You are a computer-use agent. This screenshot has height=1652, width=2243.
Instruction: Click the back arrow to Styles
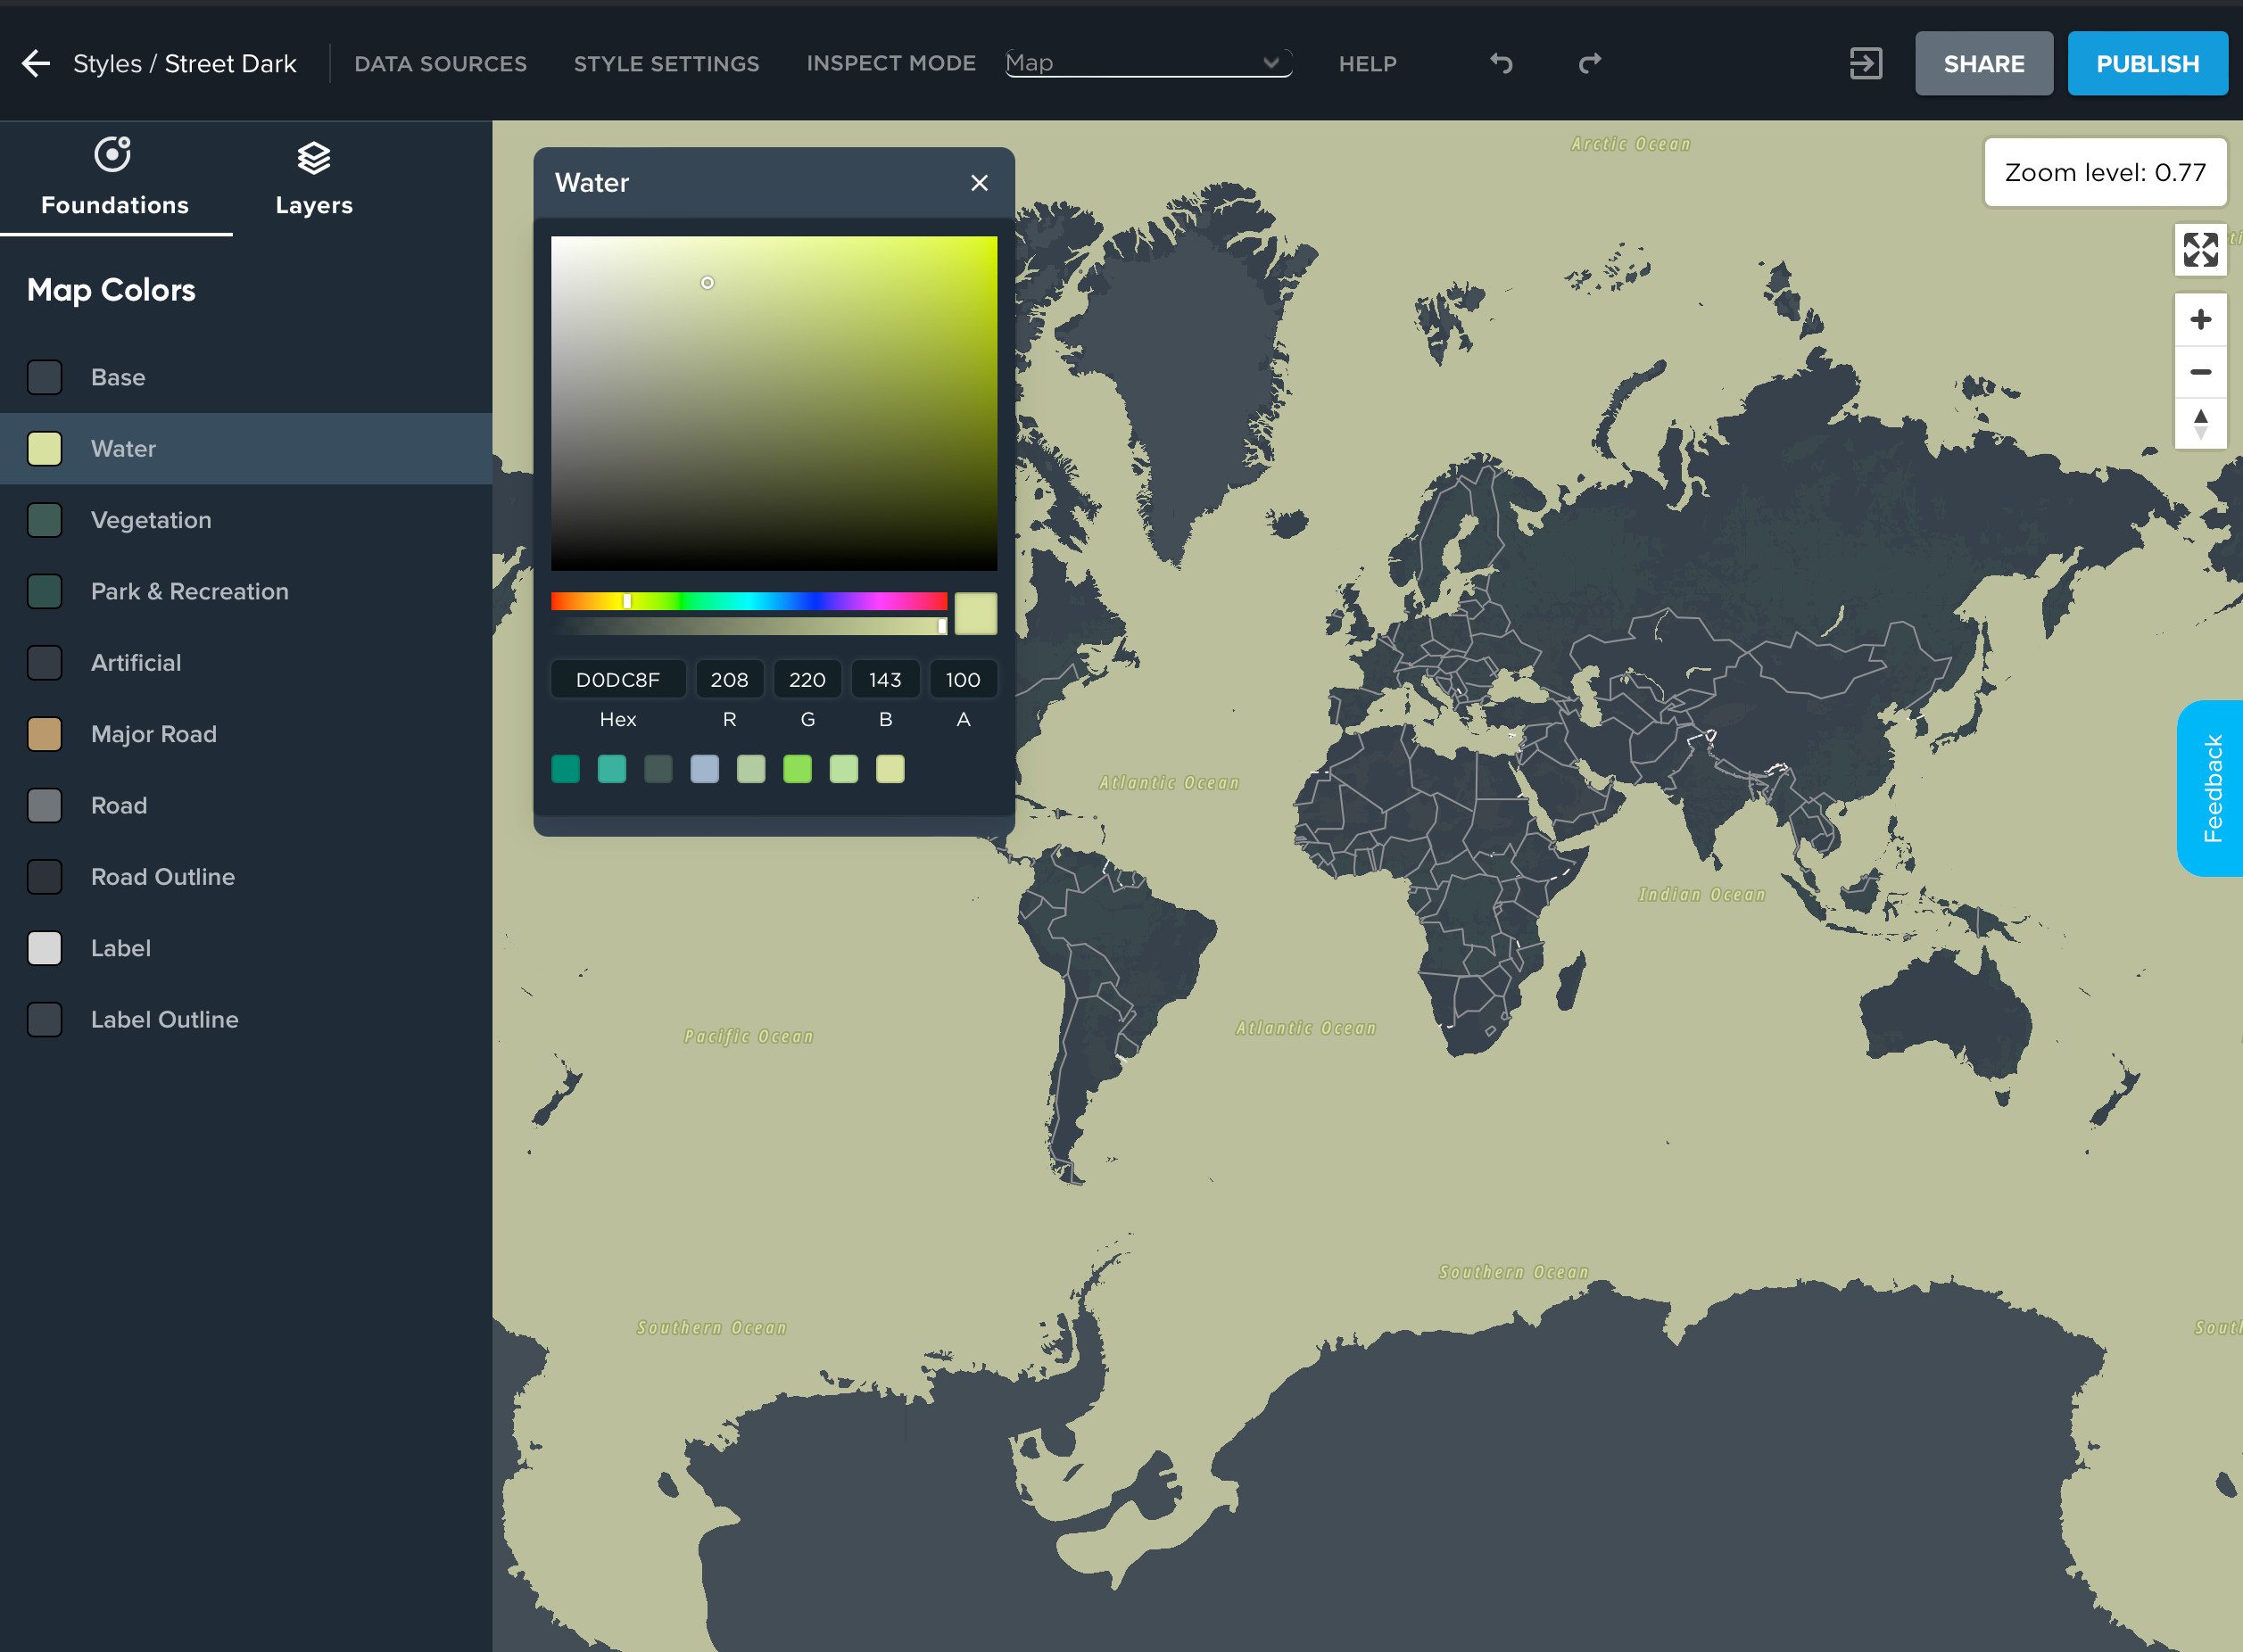(36, 64)
